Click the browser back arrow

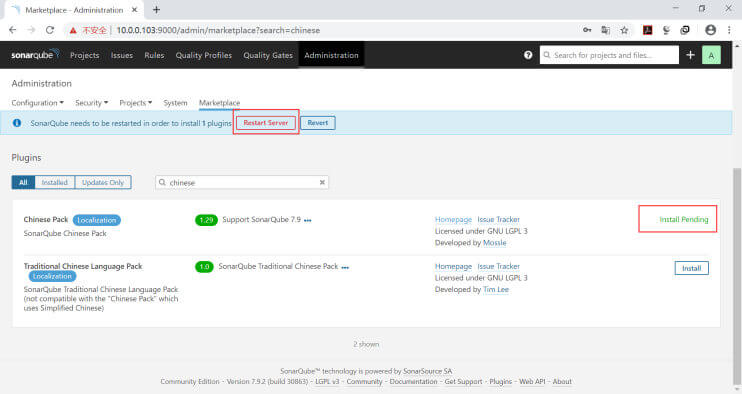click(x=13, y=30)
